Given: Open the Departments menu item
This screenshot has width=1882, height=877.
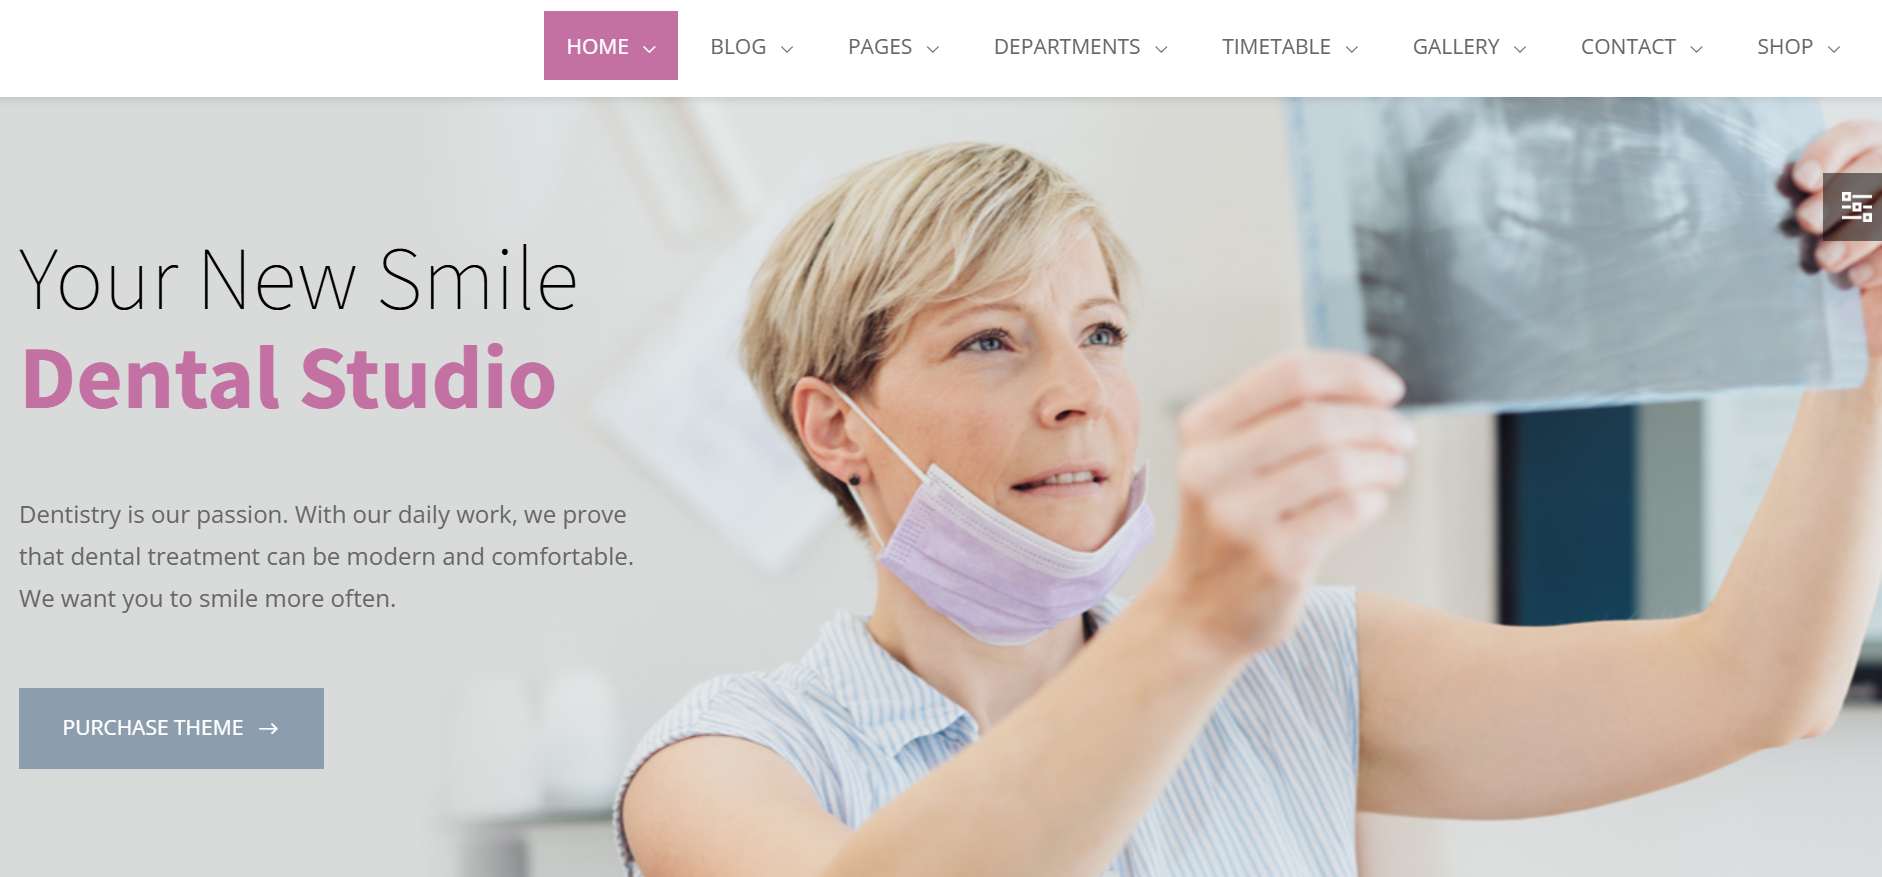Looking at the screenshot, I should point(1081,47).
